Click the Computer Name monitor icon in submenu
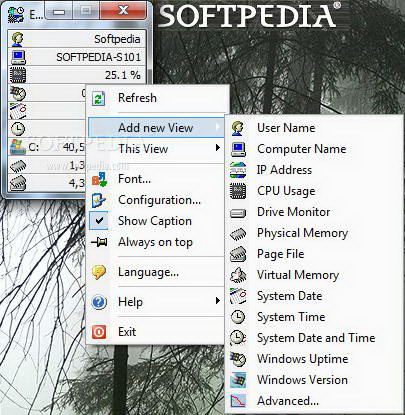 point(238,149)
